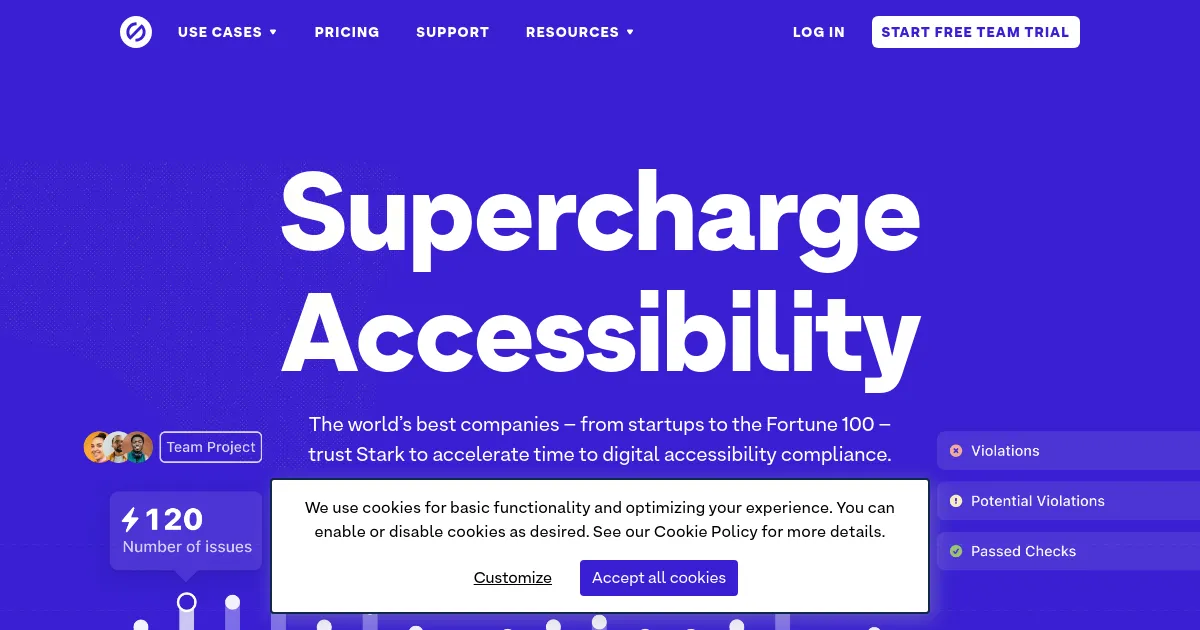1200x630 pixels.
Task: Click the Stark logo icon
Action: pyautogui.click(x=135, y=32)
